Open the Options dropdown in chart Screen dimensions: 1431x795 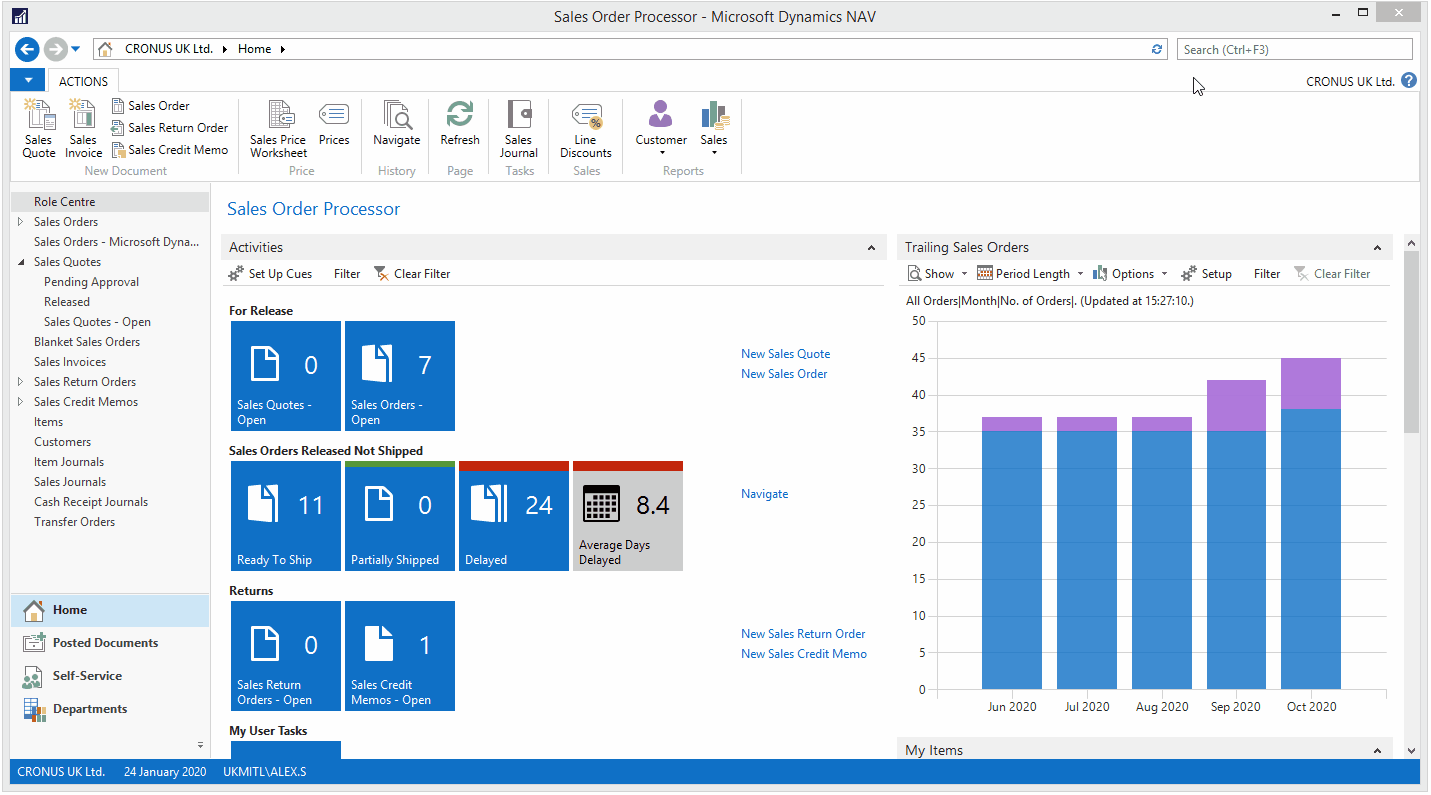(x=1130, y=274)
